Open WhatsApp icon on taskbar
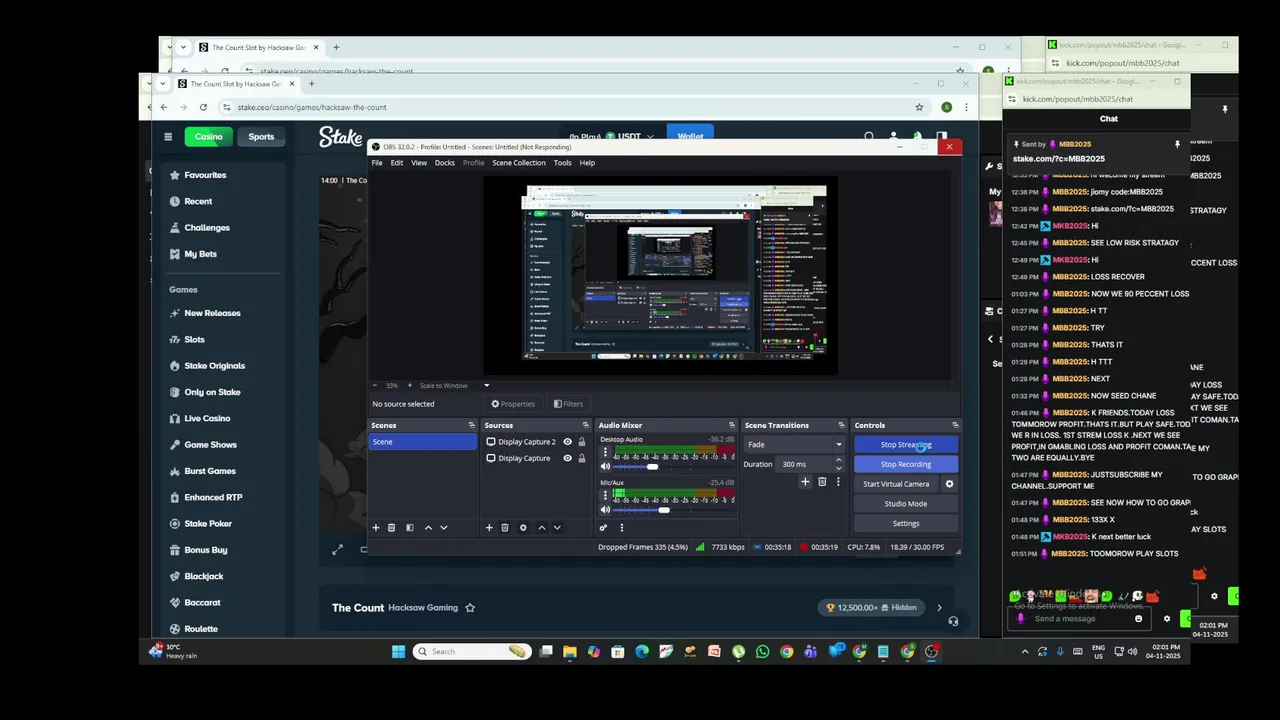Image resolution: width=1280 pixels, height=720 pixels. (763, 652)
